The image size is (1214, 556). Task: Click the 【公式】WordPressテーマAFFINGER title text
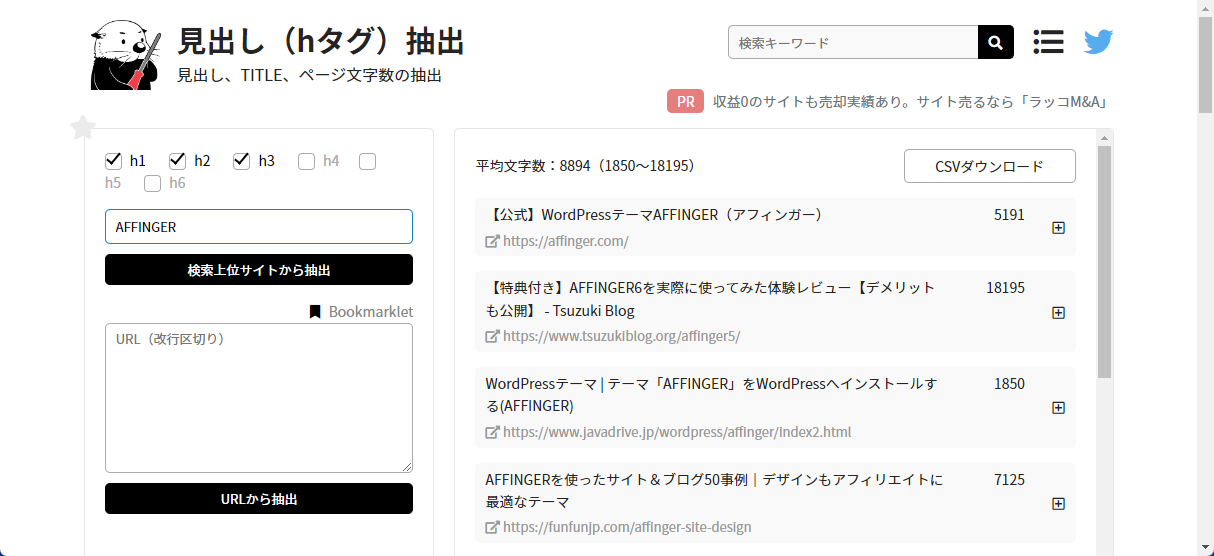click(658, 215)
